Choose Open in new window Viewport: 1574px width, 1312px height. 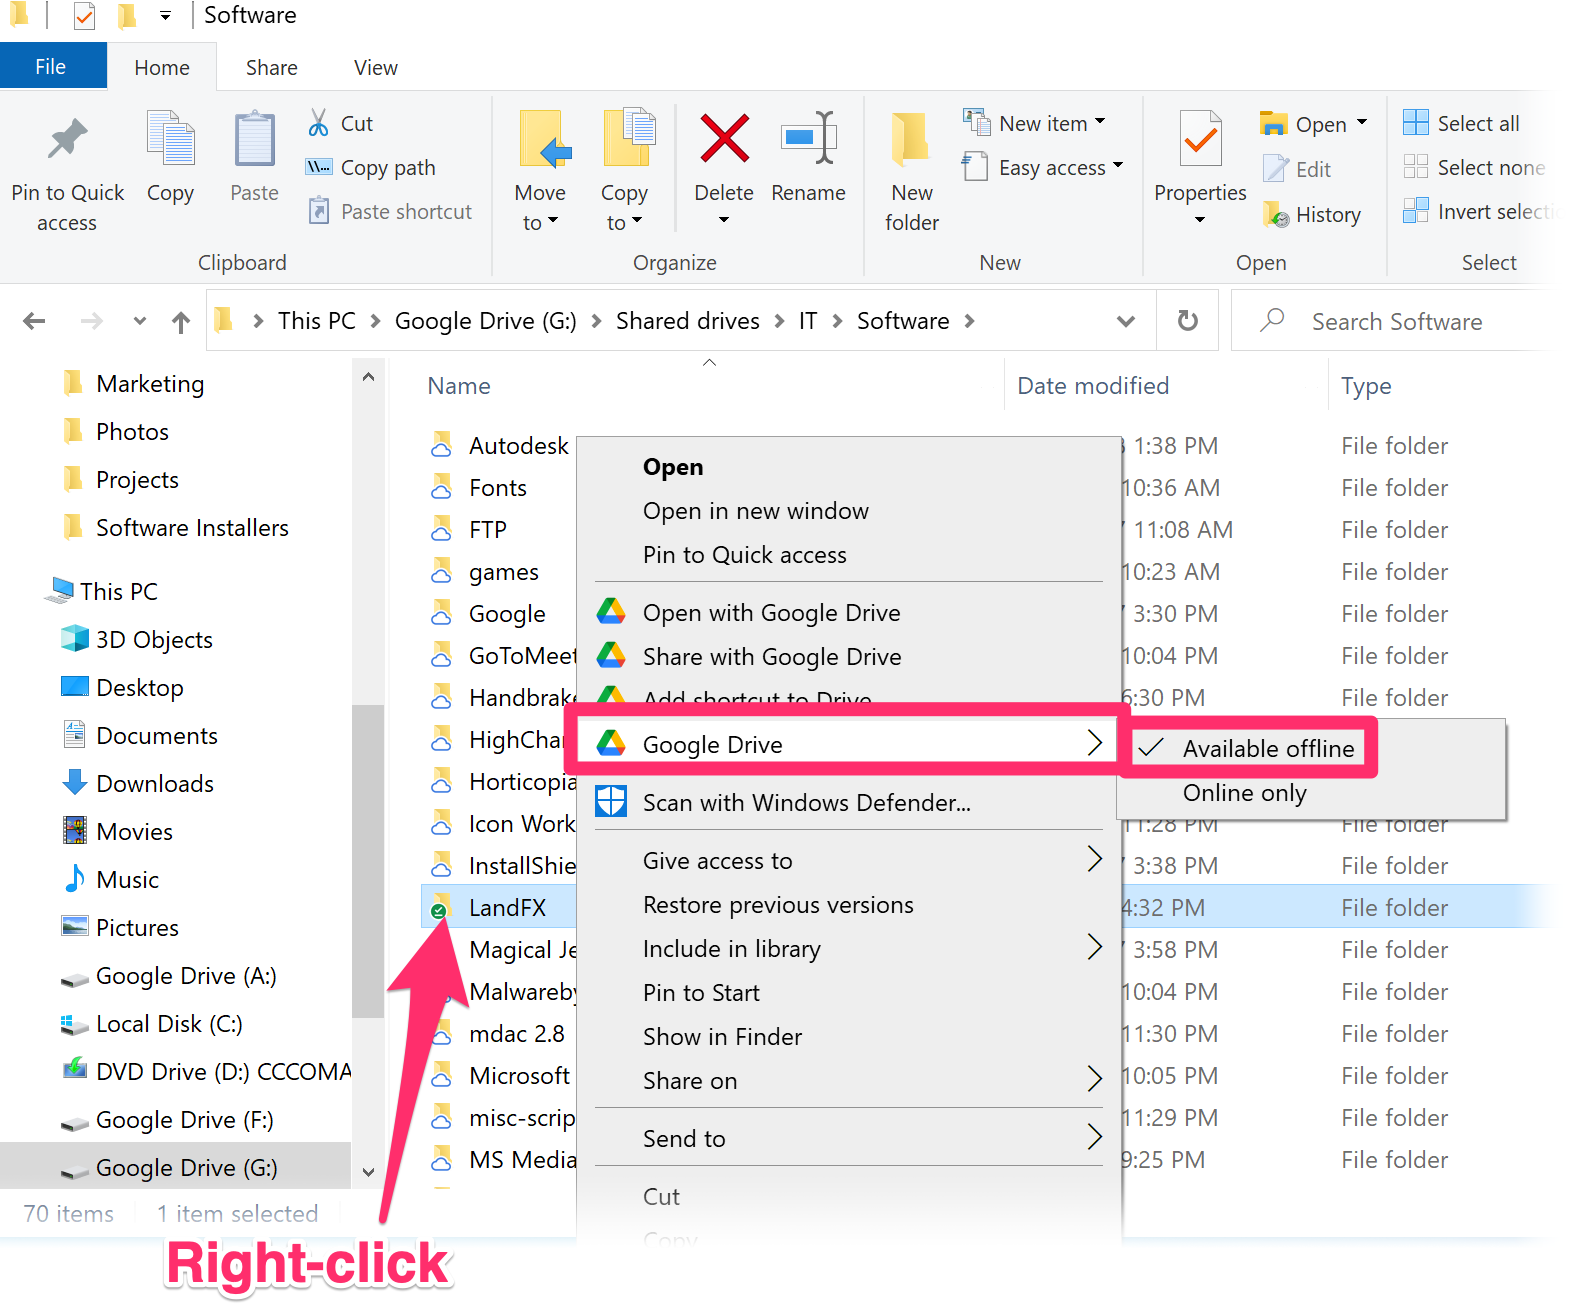[x=755, y=511]
